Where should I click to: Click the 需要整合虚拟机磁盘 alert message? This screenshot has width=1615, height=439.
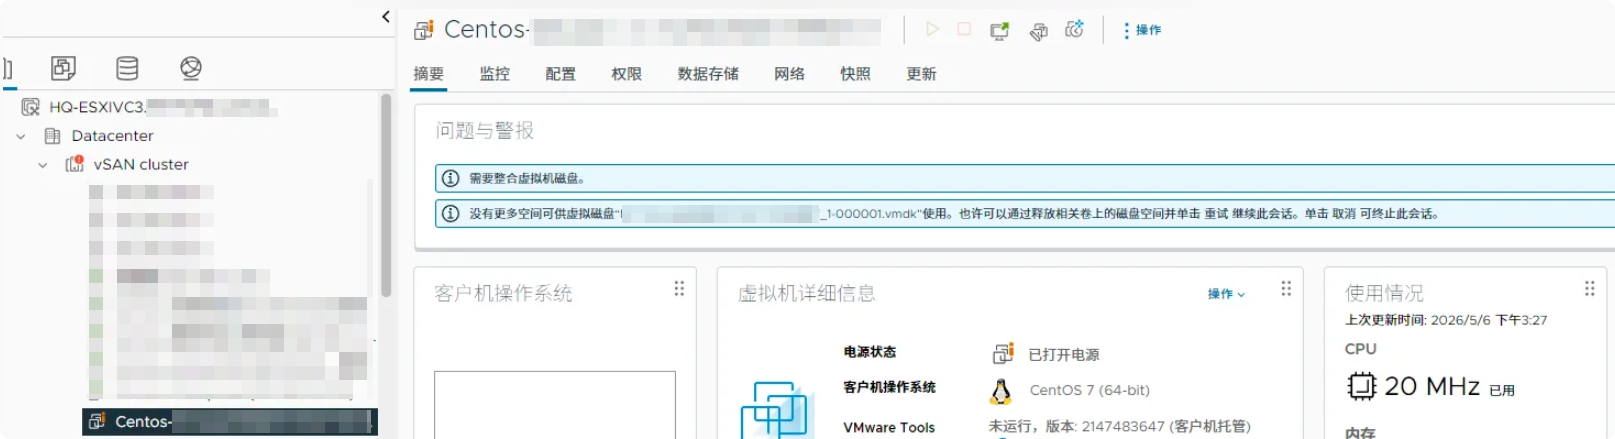[528, 179]
